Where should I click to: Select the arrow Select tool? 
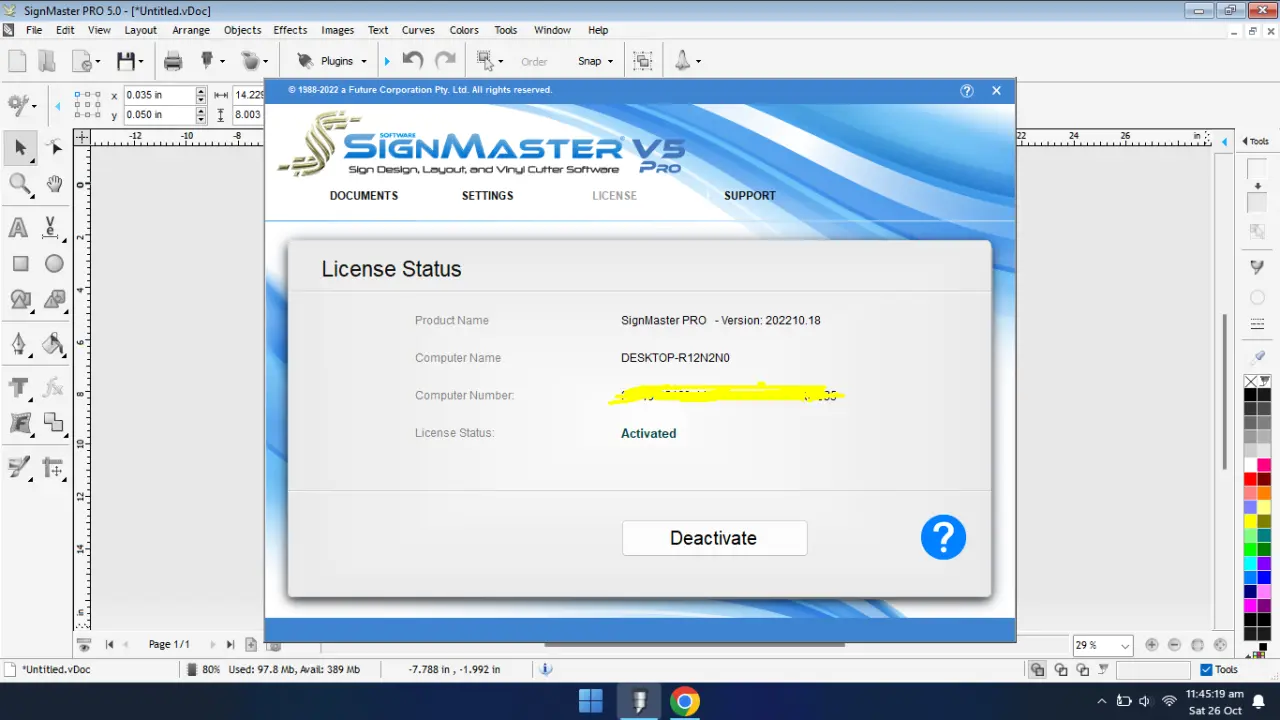(x=20, y=148)
